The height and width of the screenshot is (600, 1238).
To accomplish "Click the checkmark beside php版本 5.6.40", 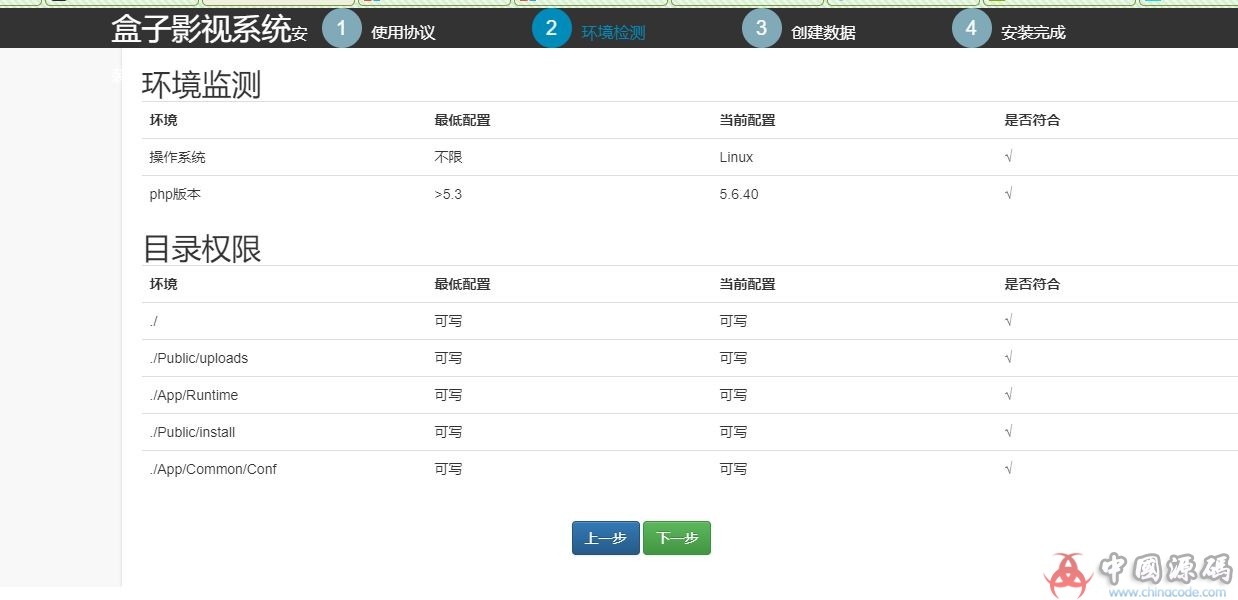I will pos(1008,194).
